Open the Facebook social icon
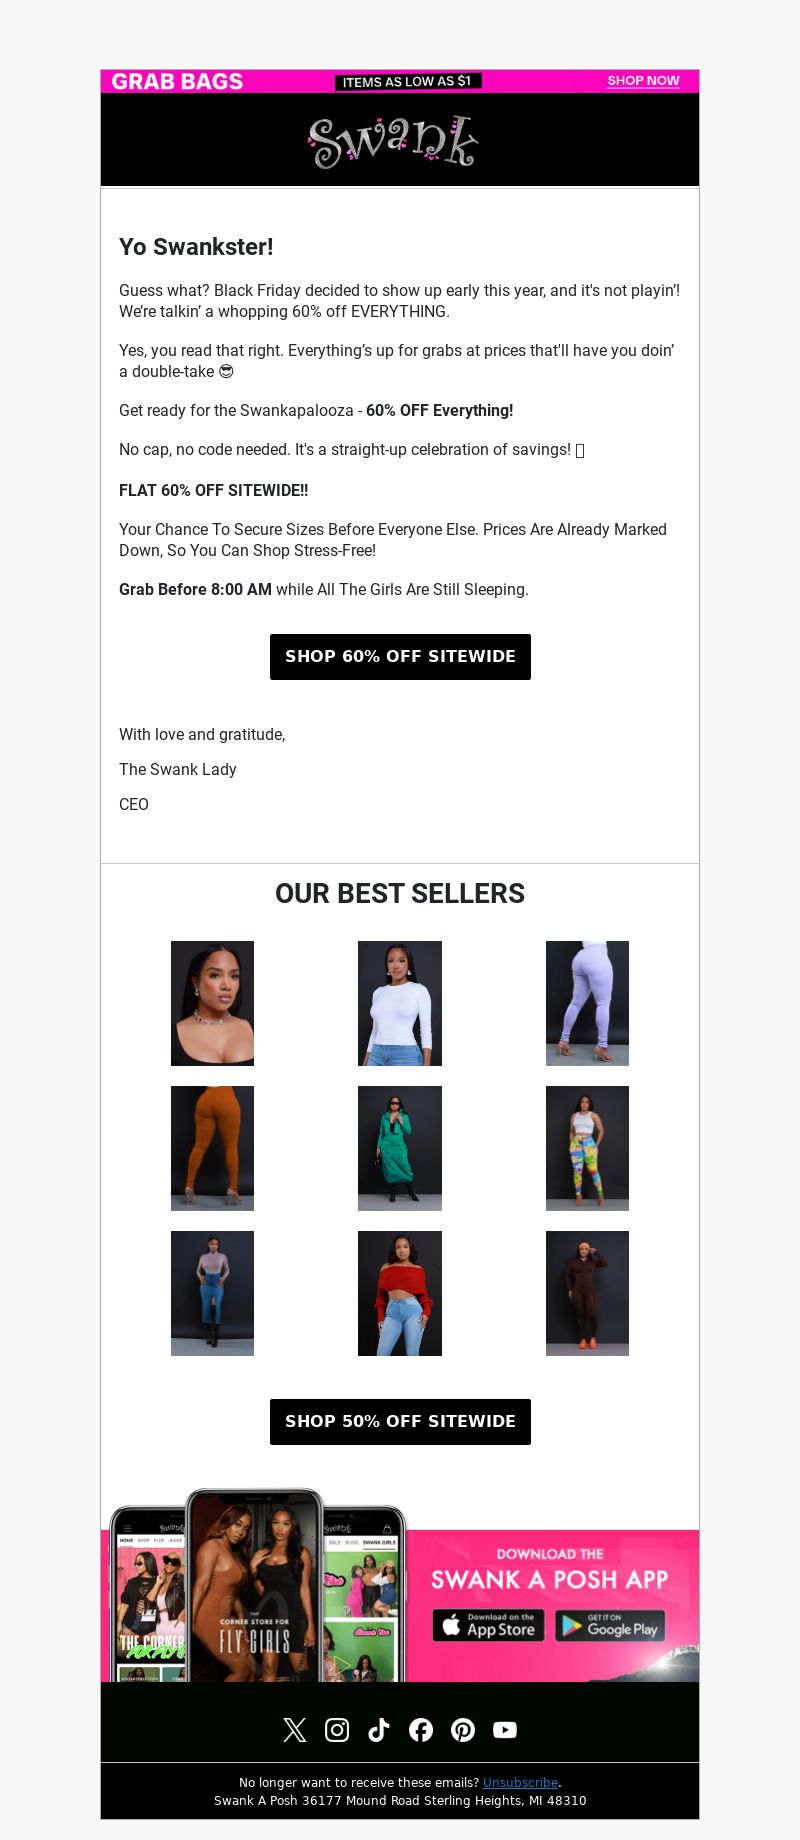 (x=421, y=1730)
